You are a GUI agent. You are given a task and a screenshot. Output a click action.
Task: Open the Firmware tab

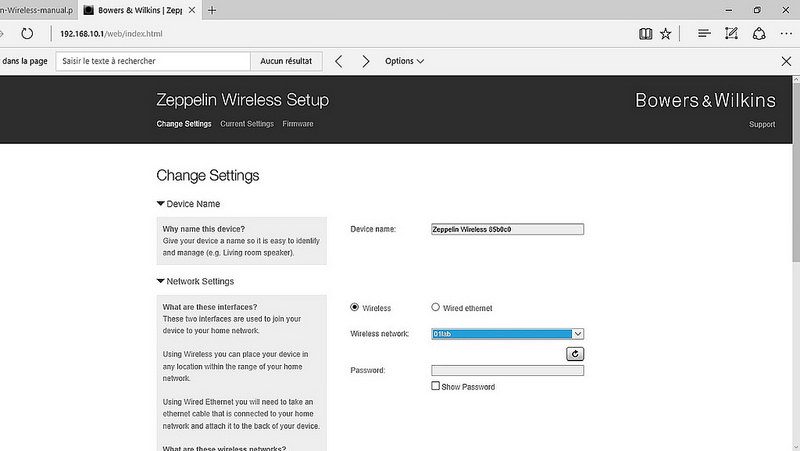(298, 124)
